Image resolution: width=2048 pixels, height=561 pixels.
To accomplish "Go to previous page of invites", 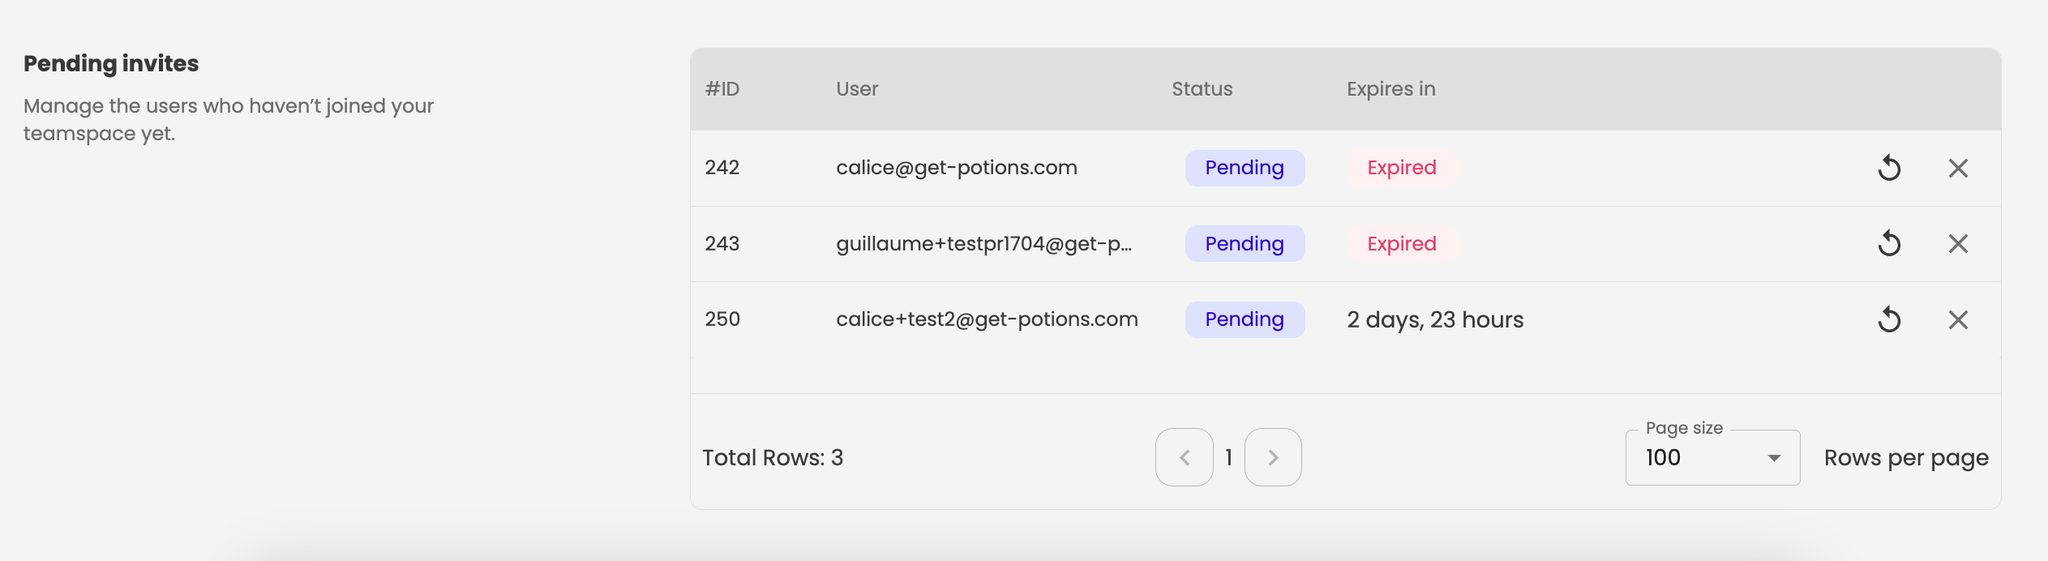I will (1184, 457).
